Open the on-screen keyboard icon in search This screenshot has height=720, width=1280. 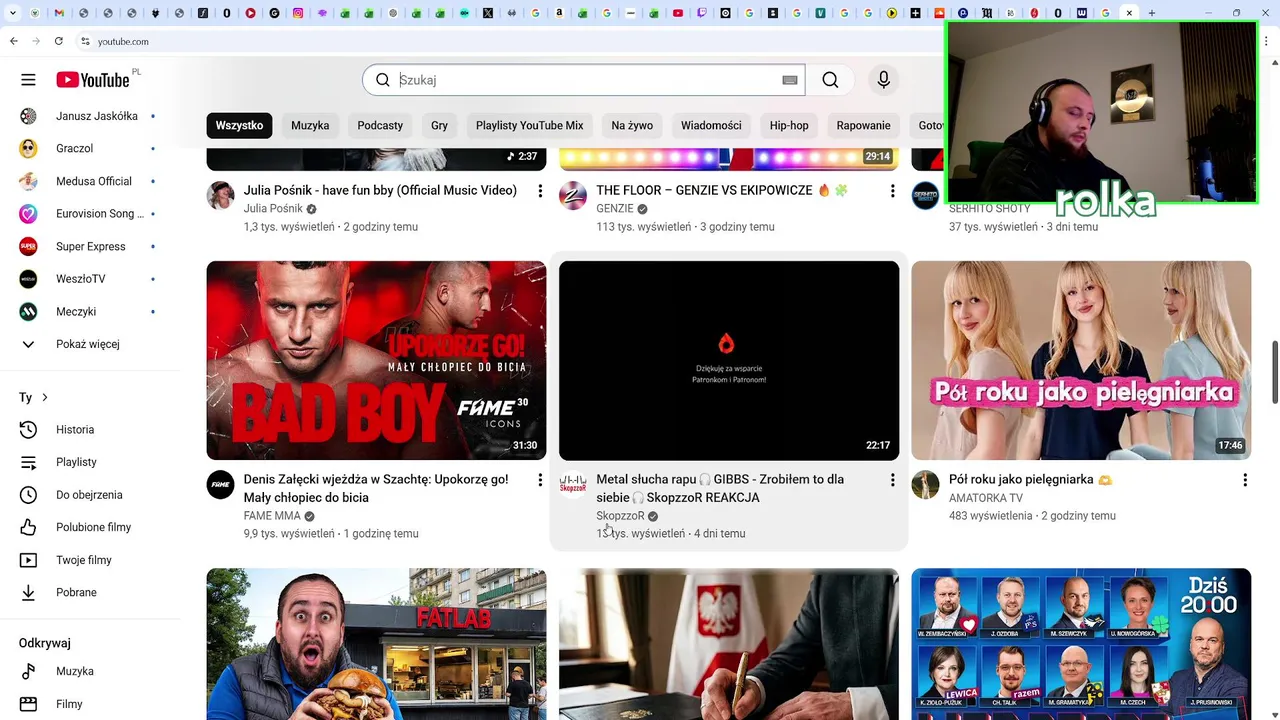tap(790, 80)
